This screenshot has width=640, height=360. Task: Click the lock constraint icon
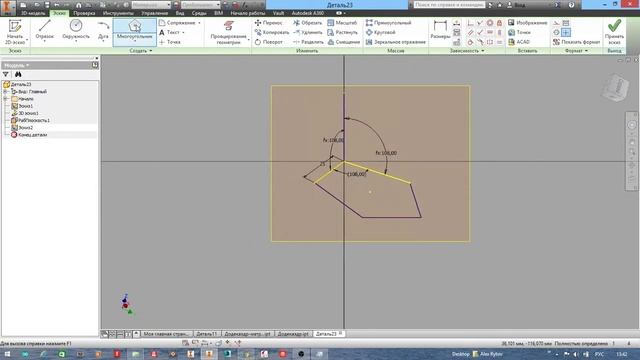coord(499,23)
